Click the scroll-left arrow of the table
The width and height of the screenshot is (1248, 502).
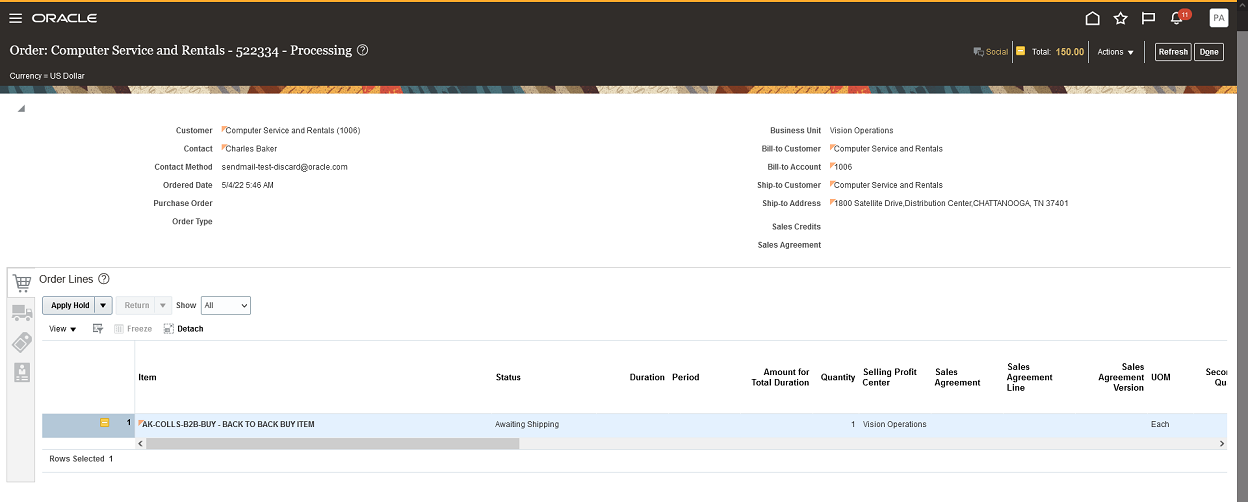(140, 443)
